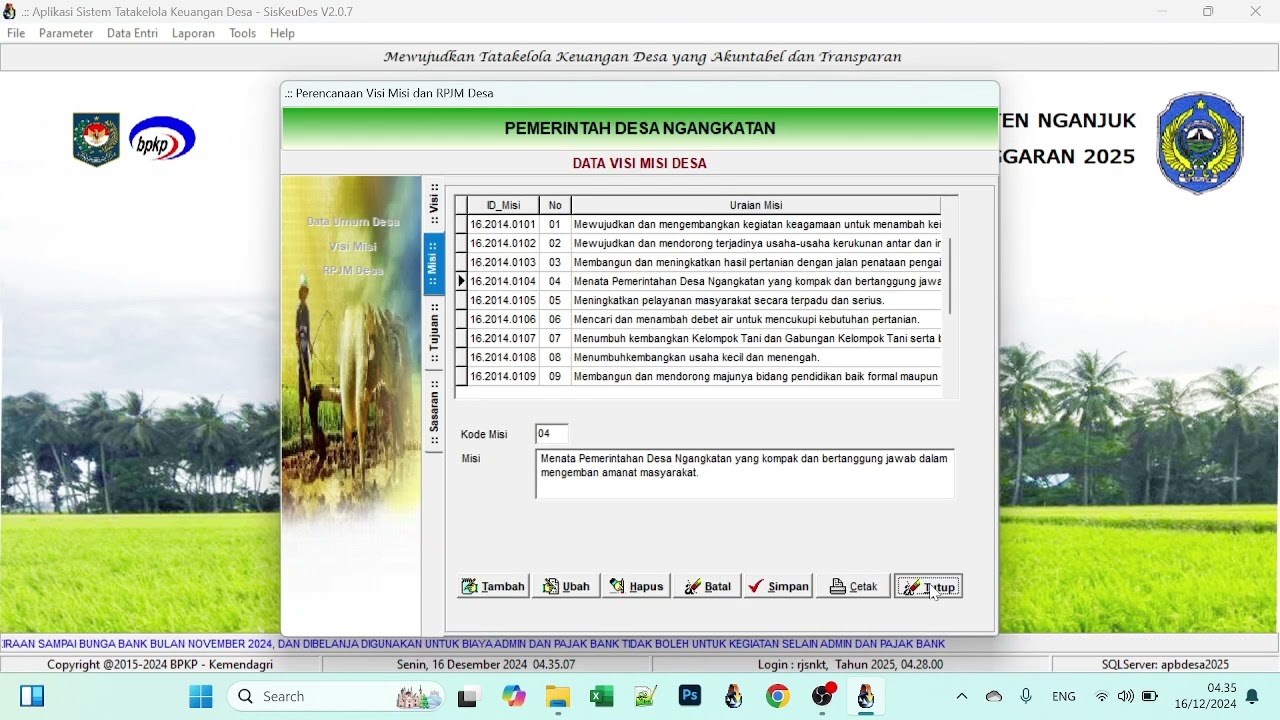Click the active SisKeuDes taskbar icon
Image resolution: width=1280 pixels, height=720 pixels.
866,696
